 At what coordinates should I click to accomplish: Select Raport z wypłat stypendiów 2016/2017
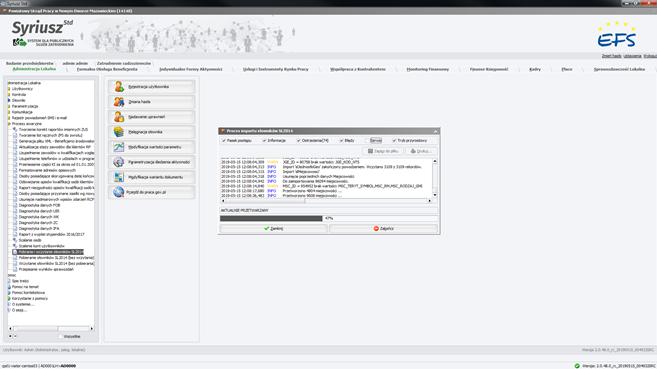click(51, 235)
